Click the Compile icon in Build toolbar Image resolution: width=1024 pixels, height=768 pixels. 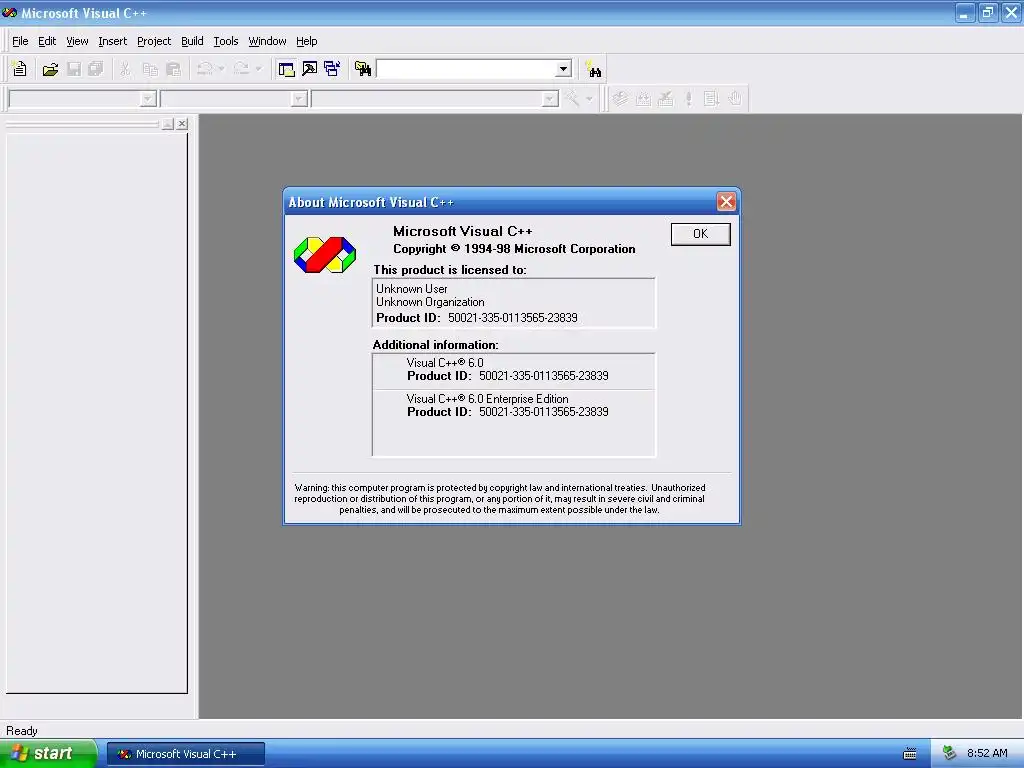[620, 99]
